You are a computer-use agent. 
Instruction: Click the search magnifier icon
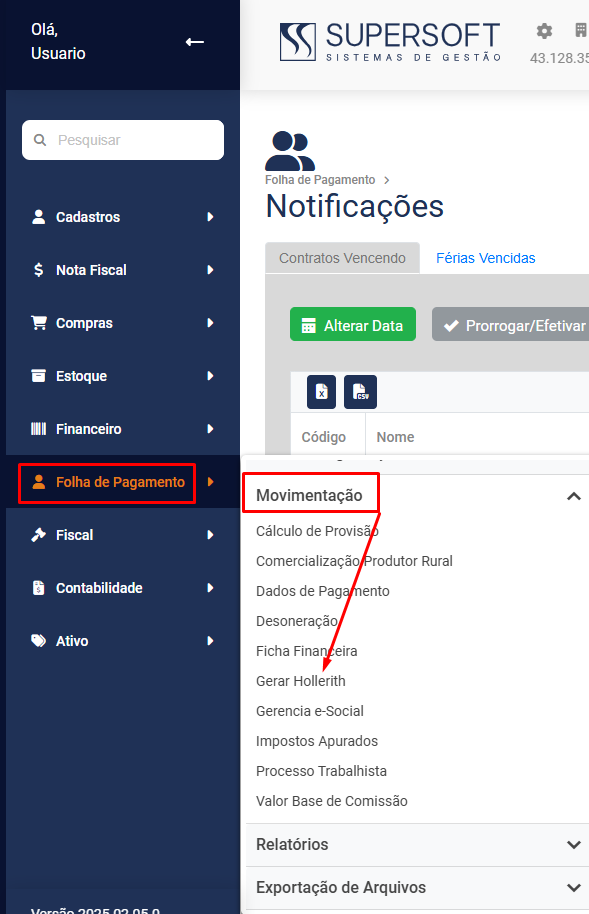coord(40,140)
